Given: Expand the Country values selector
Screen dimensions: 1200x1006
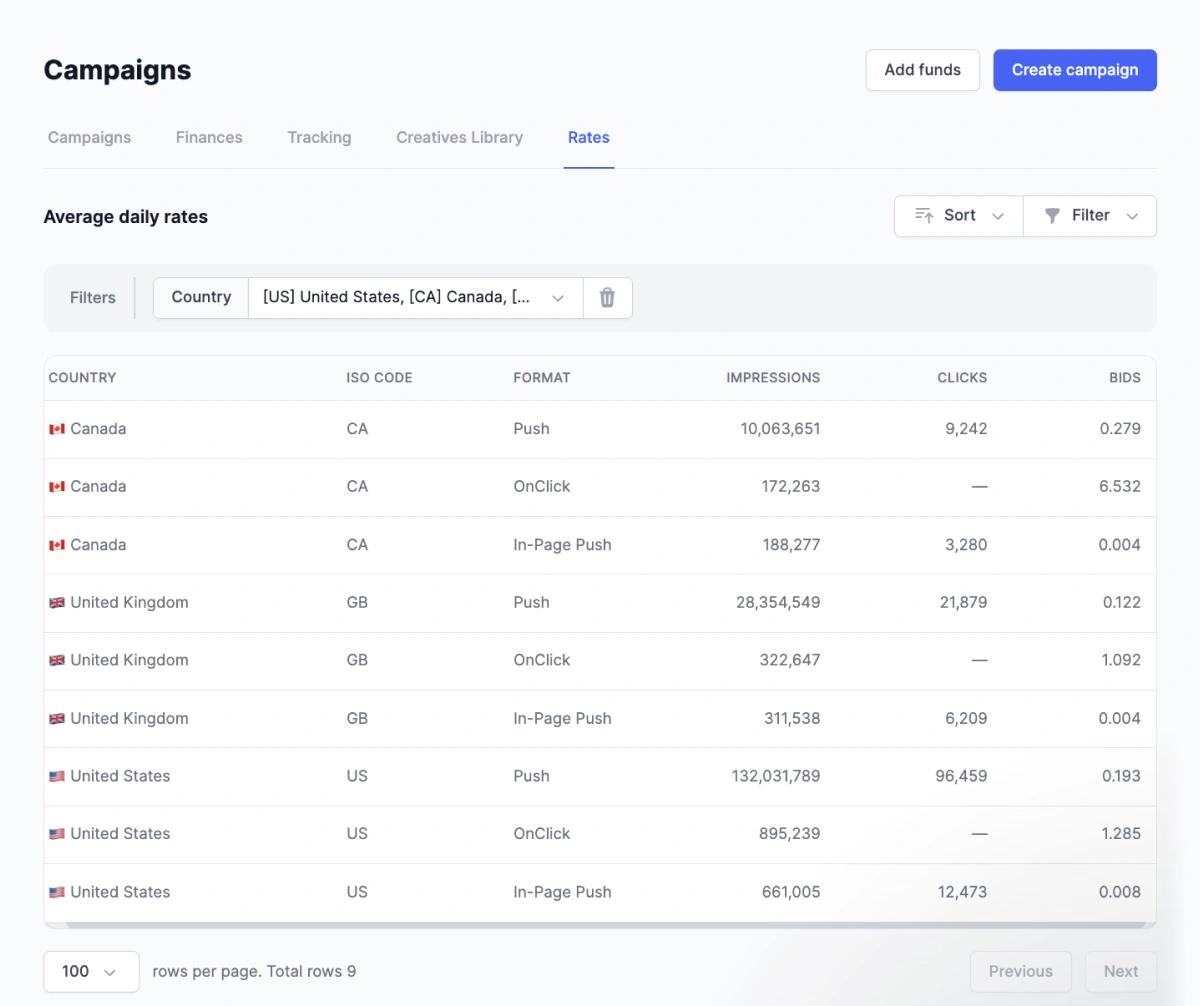Looking at the screenshot, I should coord(415,298).
